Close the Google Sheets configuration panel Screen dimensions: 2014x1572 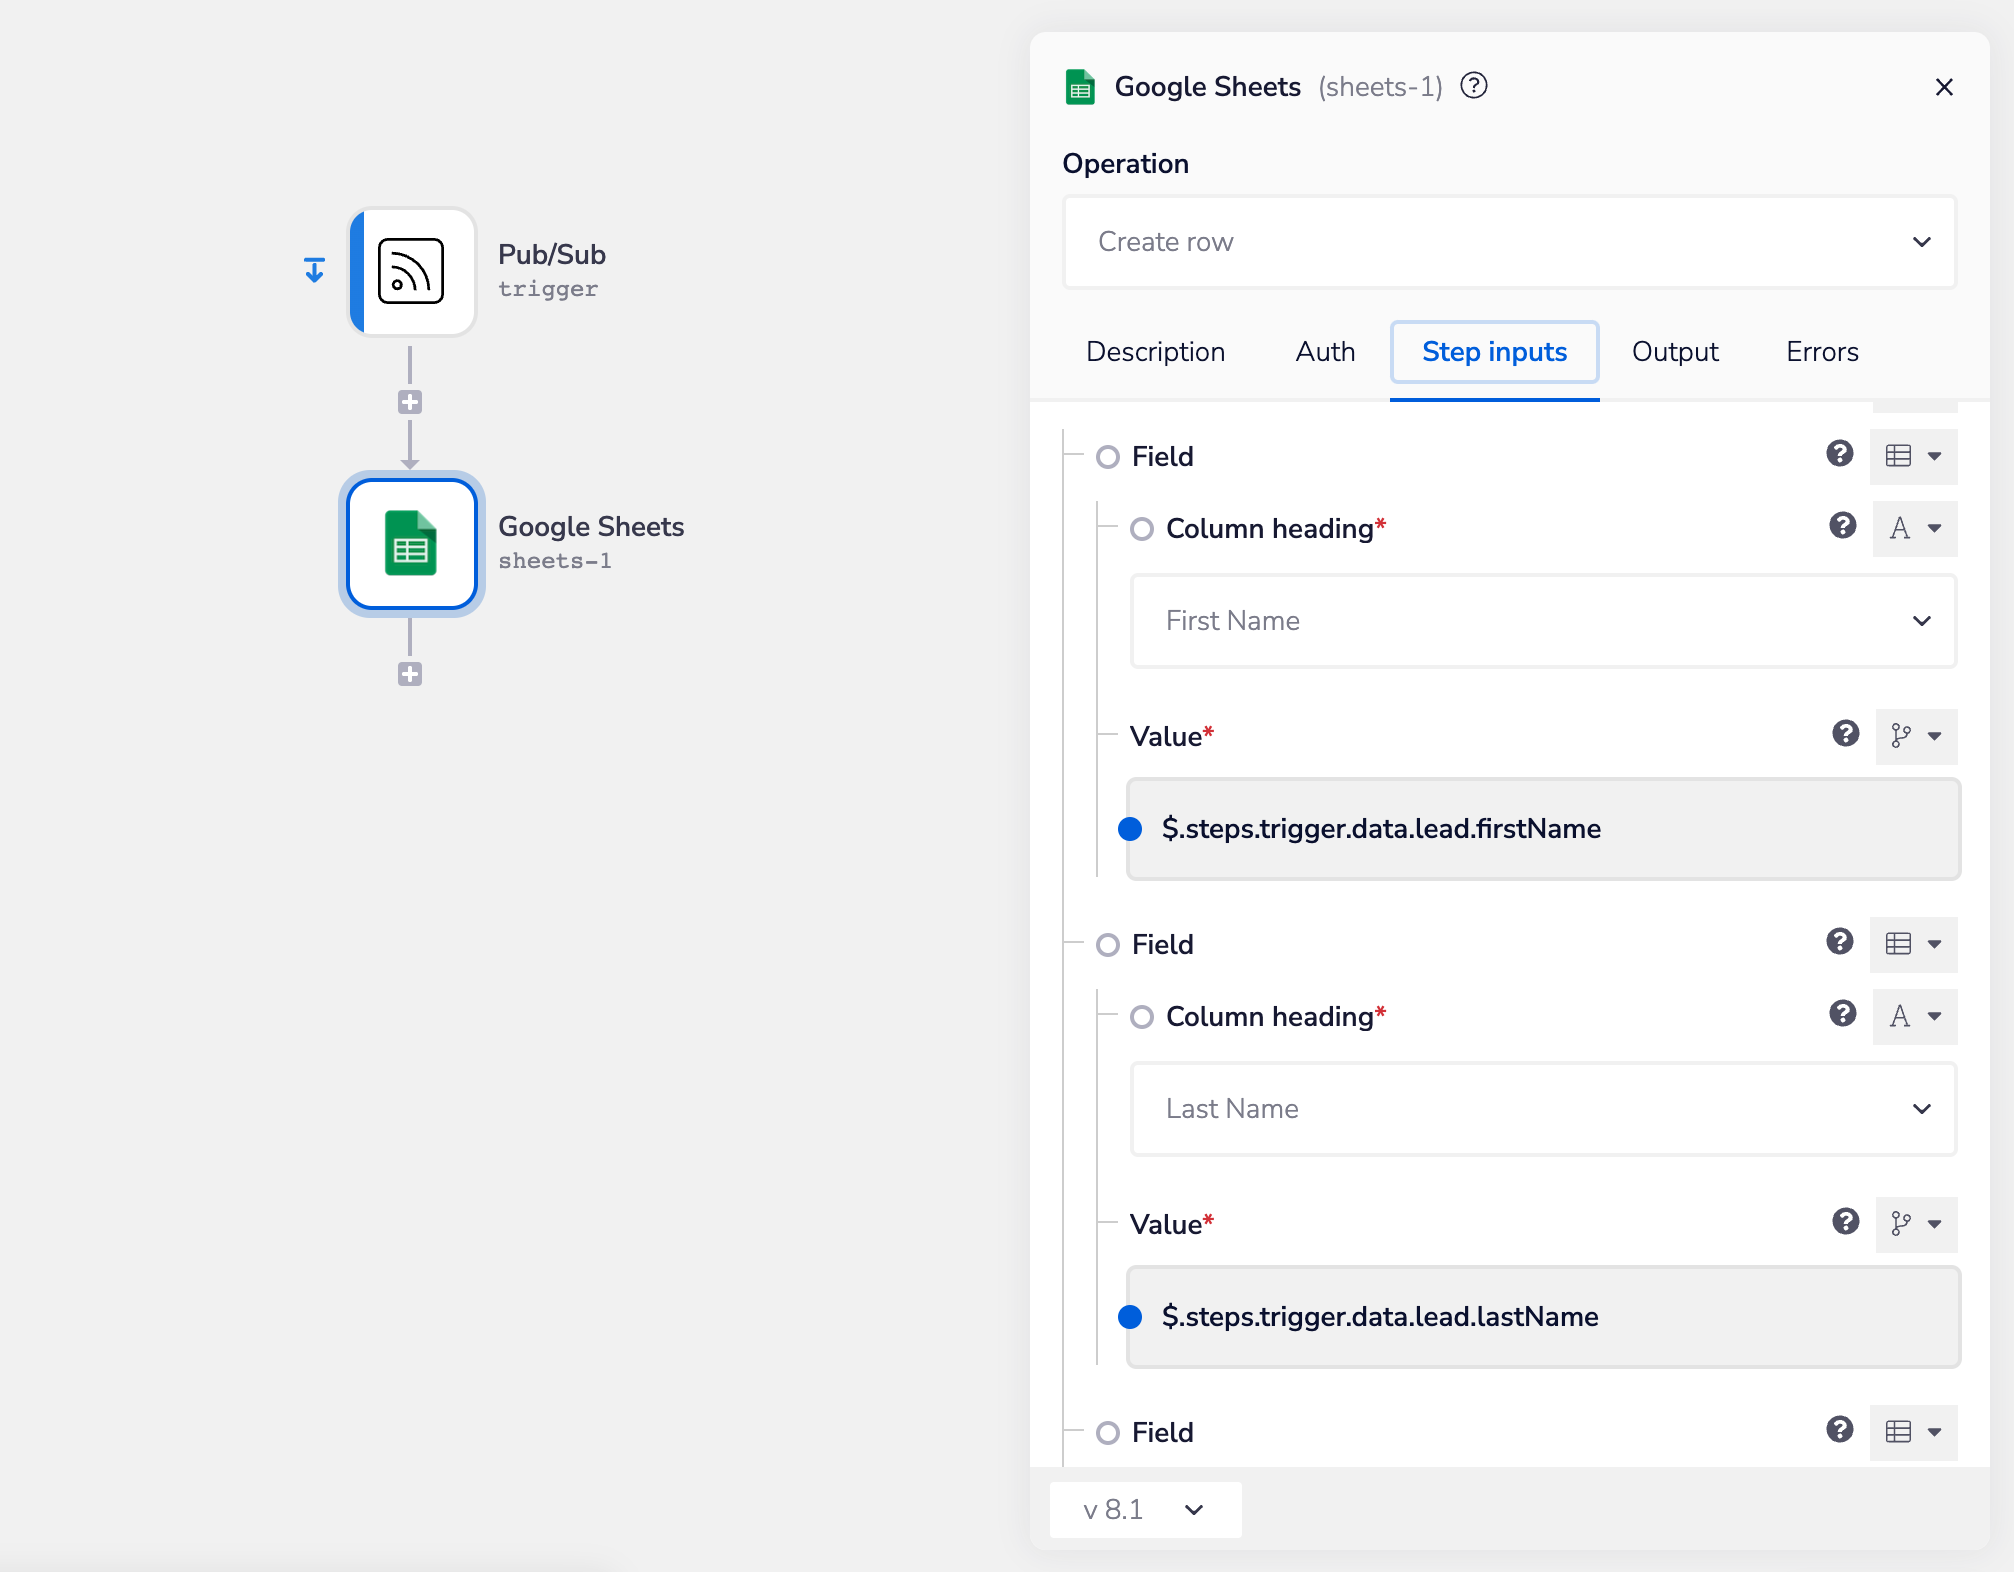click(1944, 87)
